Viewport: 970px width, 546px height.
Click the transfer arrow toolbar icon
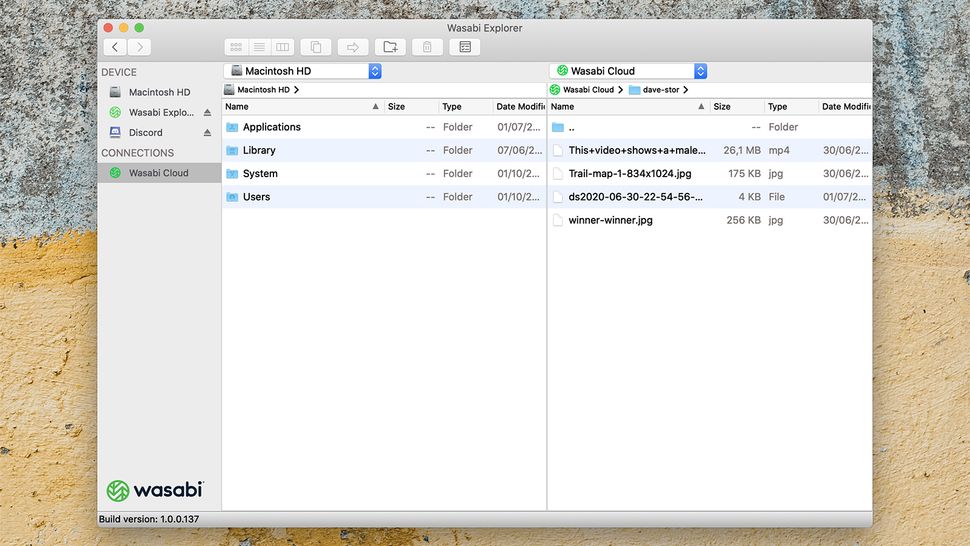pos(353,47)
